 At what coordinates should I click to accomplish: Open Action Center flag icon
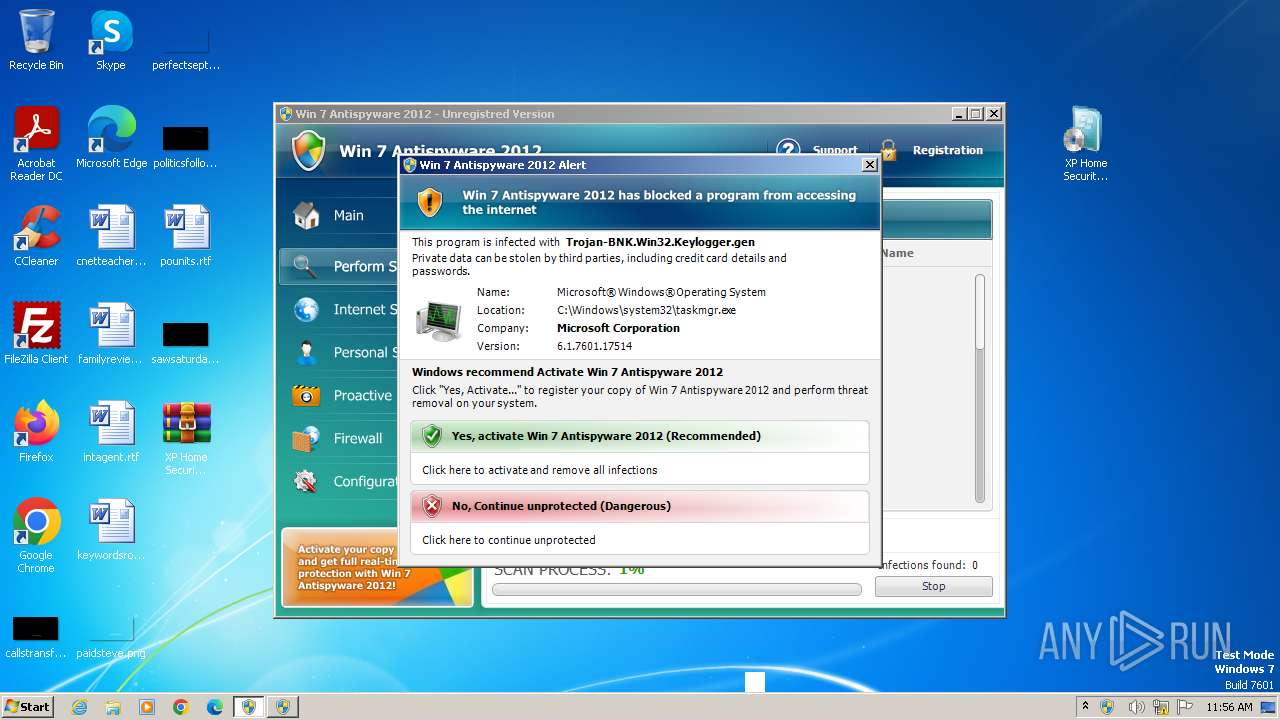point(1185,707)
